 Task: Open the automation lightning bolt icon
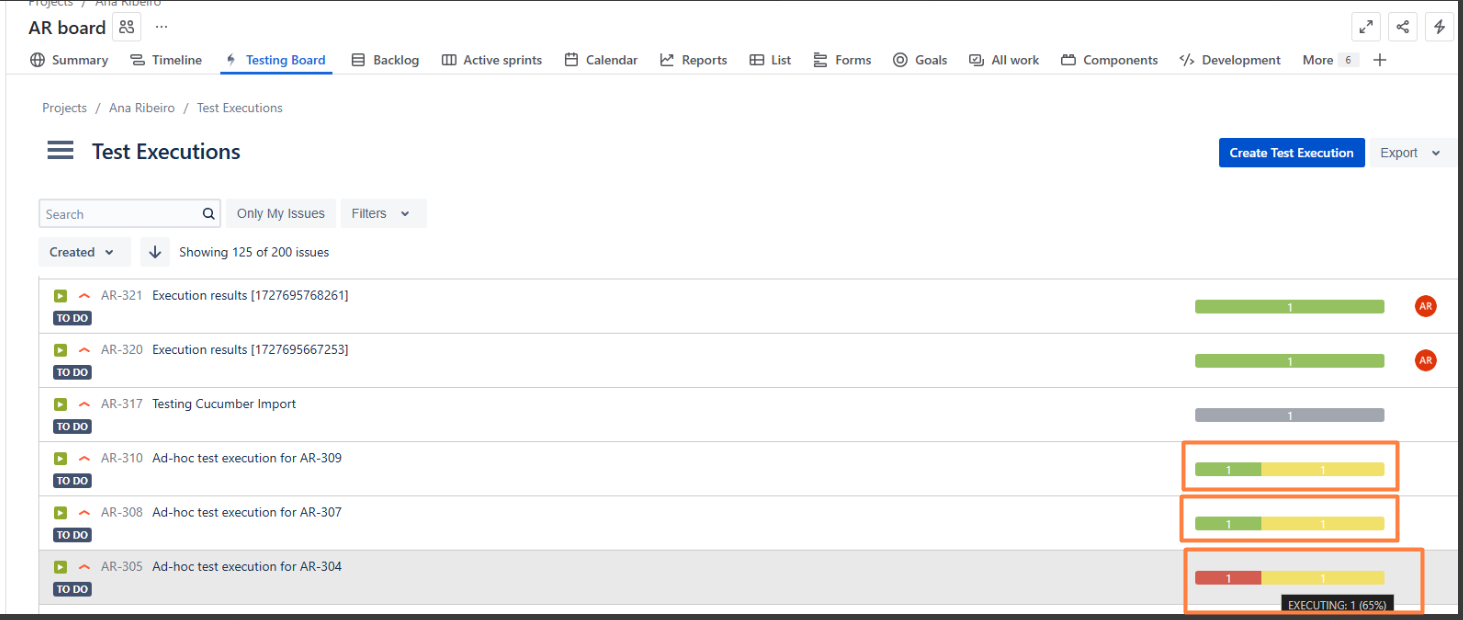pos(1439,27)
